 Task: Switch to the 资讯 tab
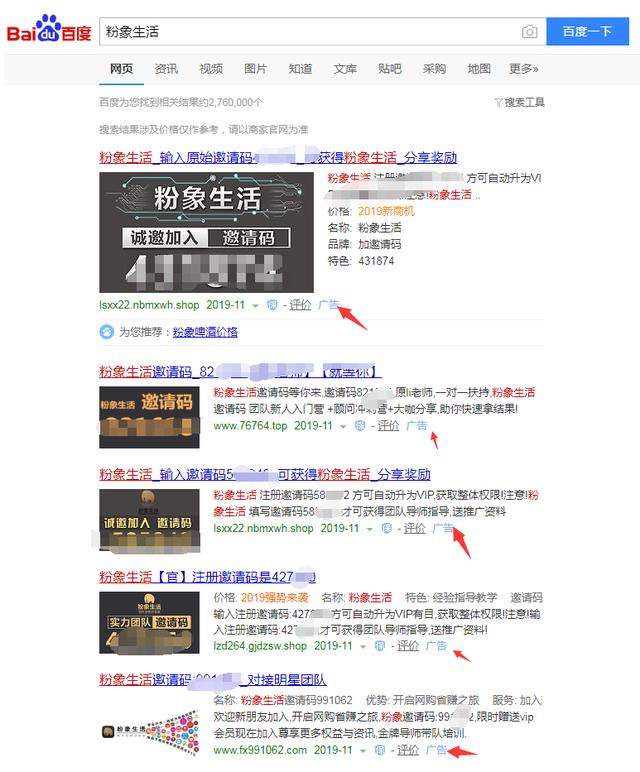click(166, 69)
